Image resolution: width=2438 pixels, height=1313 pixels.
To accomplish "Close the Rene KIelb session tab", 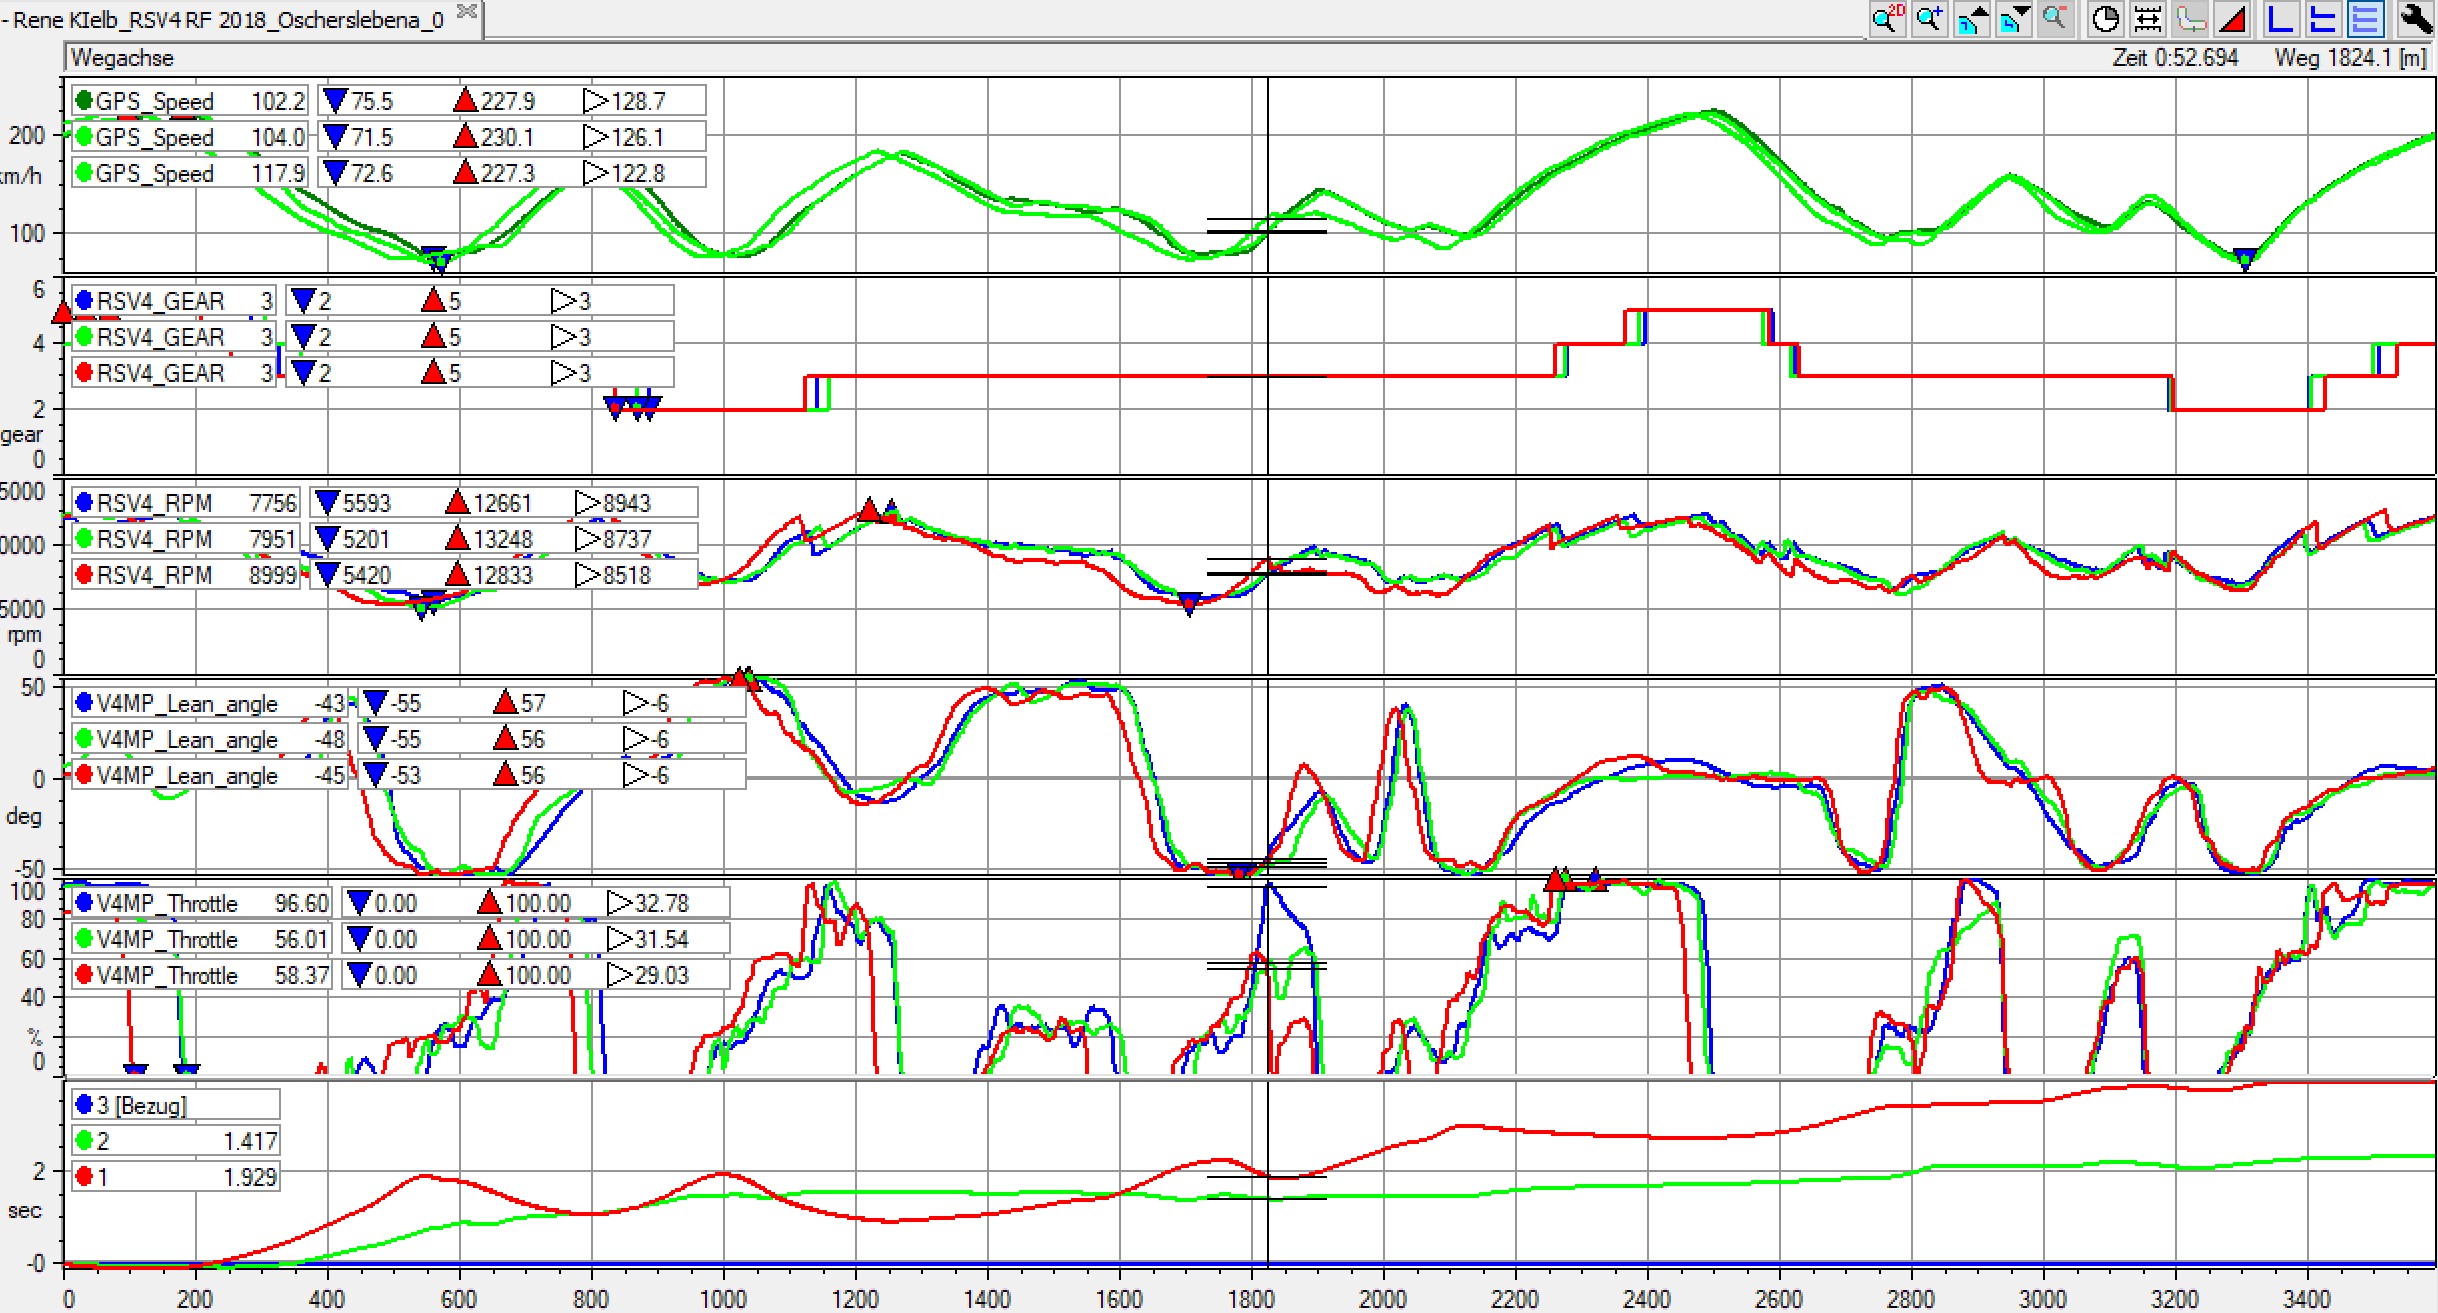I will click(466, 12).
